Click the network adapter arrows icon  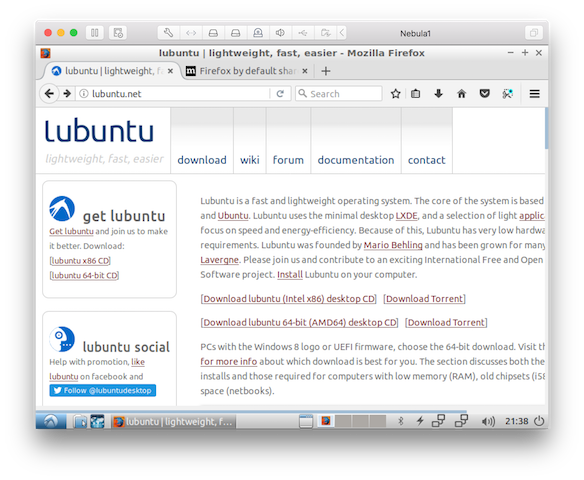coord(191,33)
